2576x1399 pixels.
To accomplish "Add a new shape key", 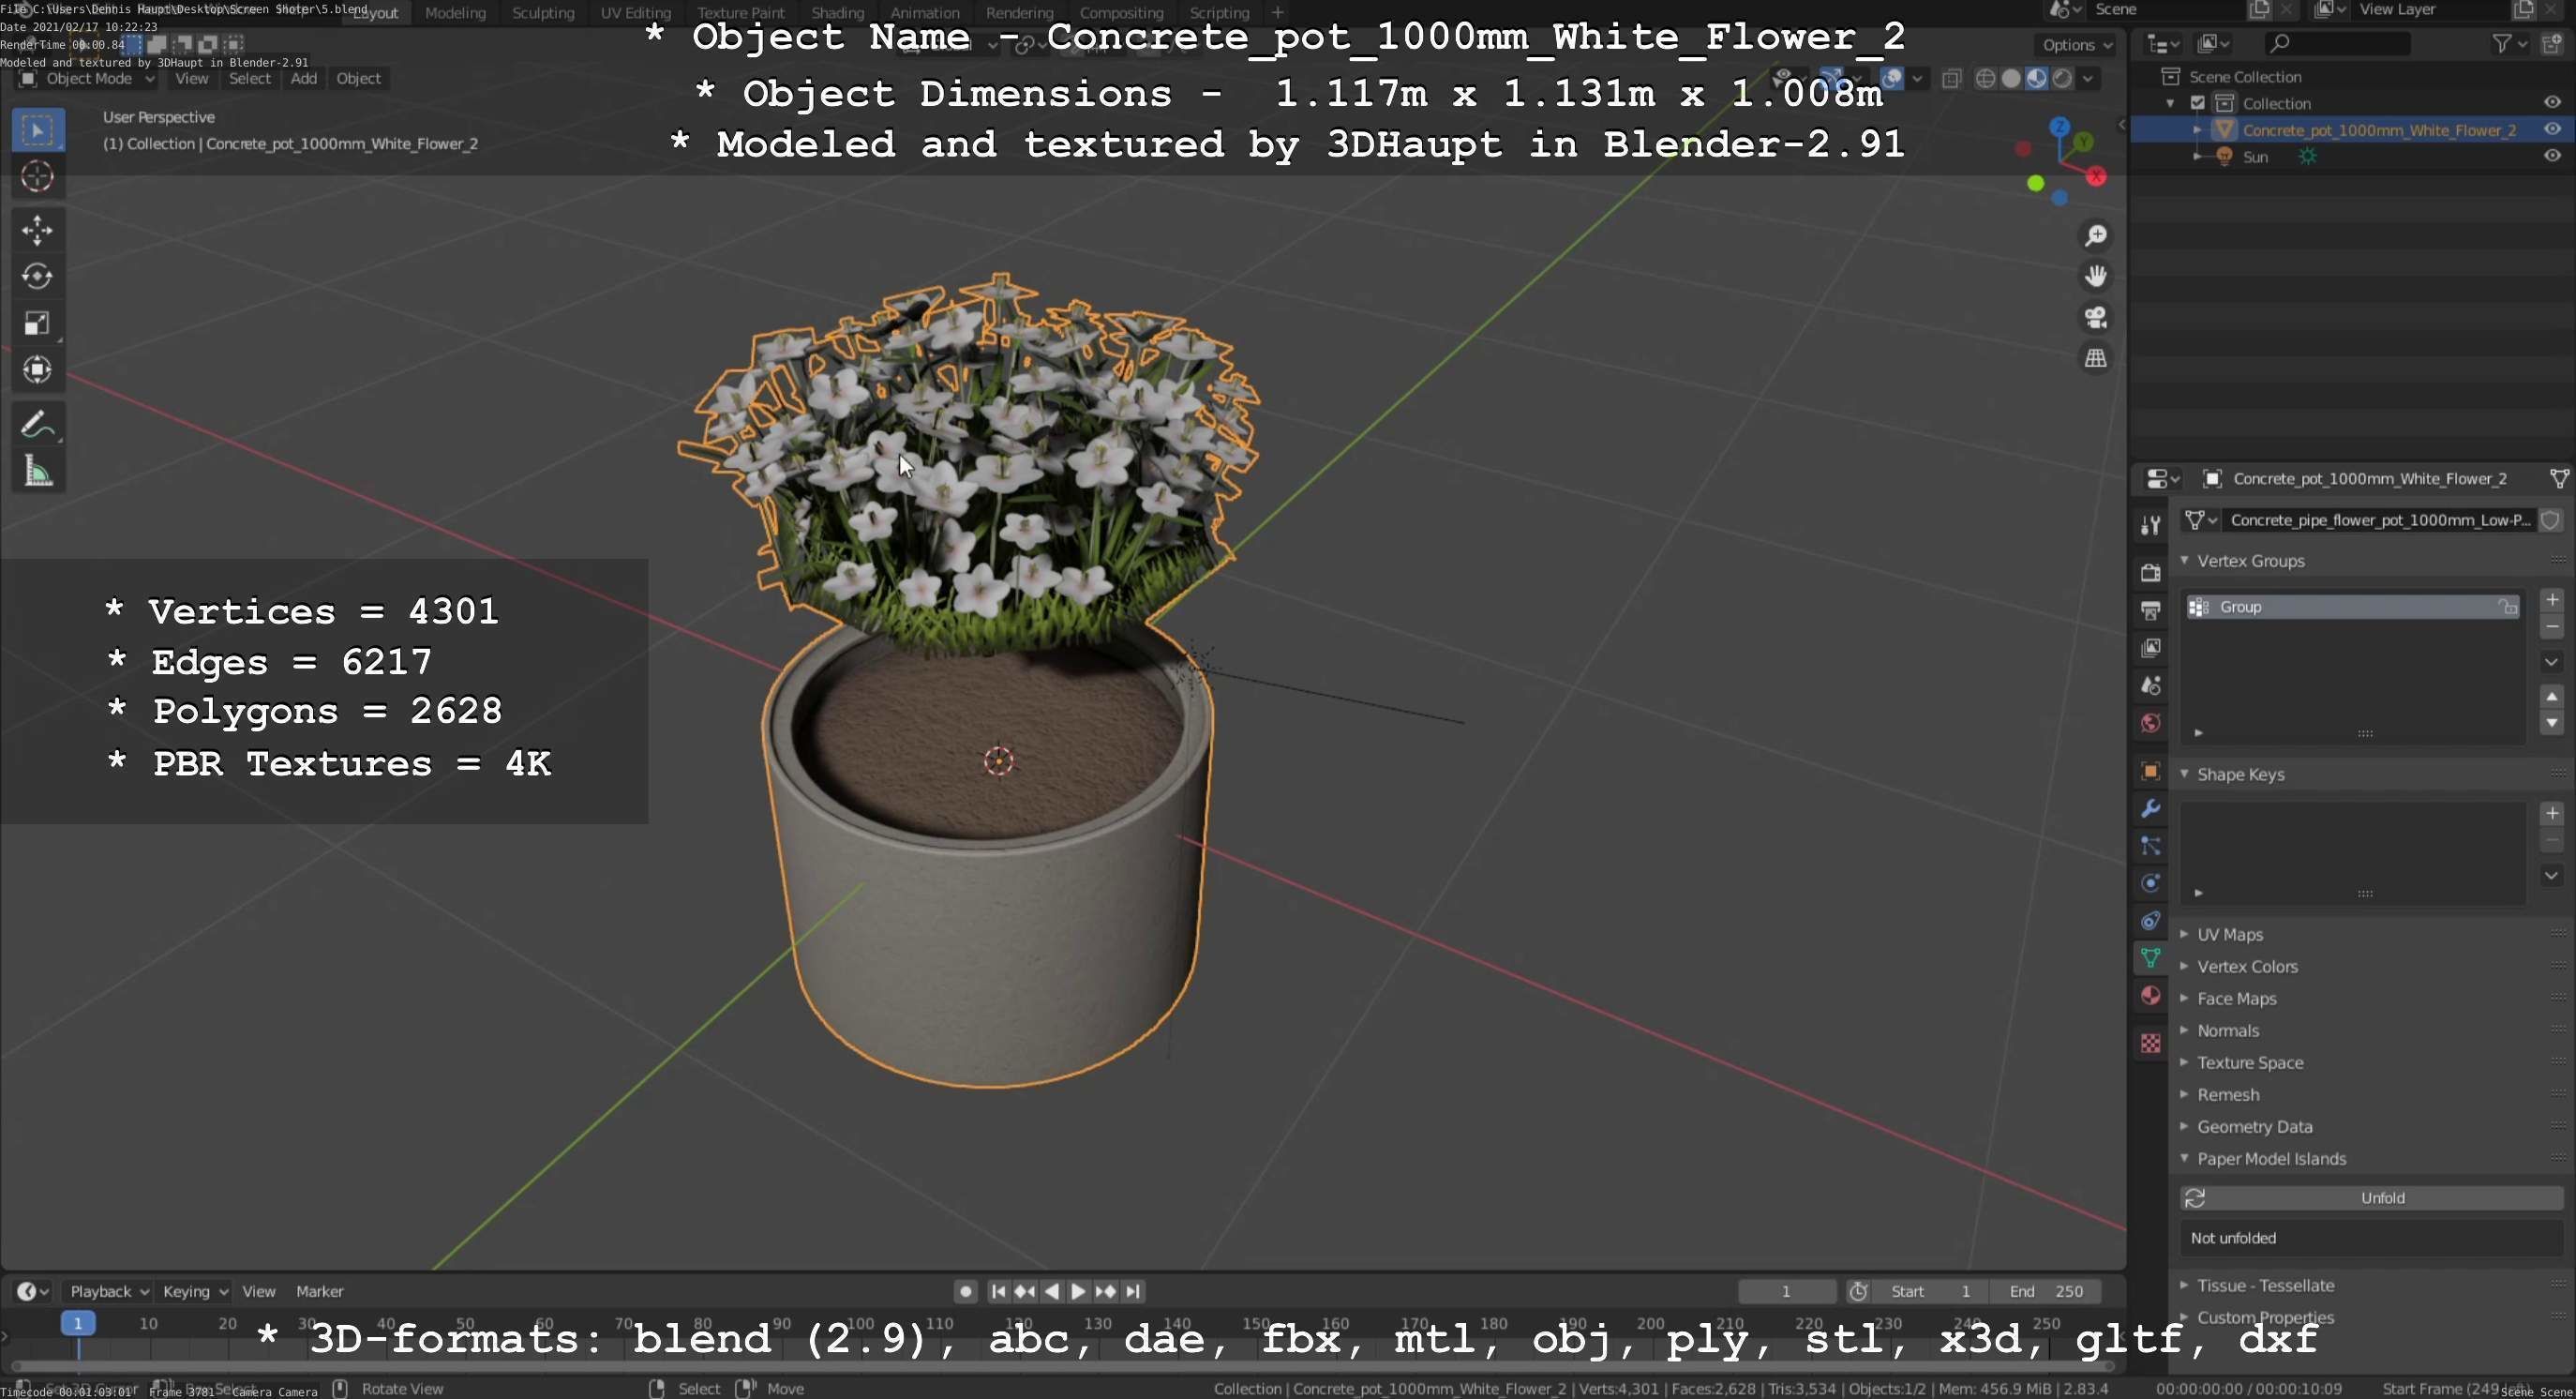I will coord(2552,813).
